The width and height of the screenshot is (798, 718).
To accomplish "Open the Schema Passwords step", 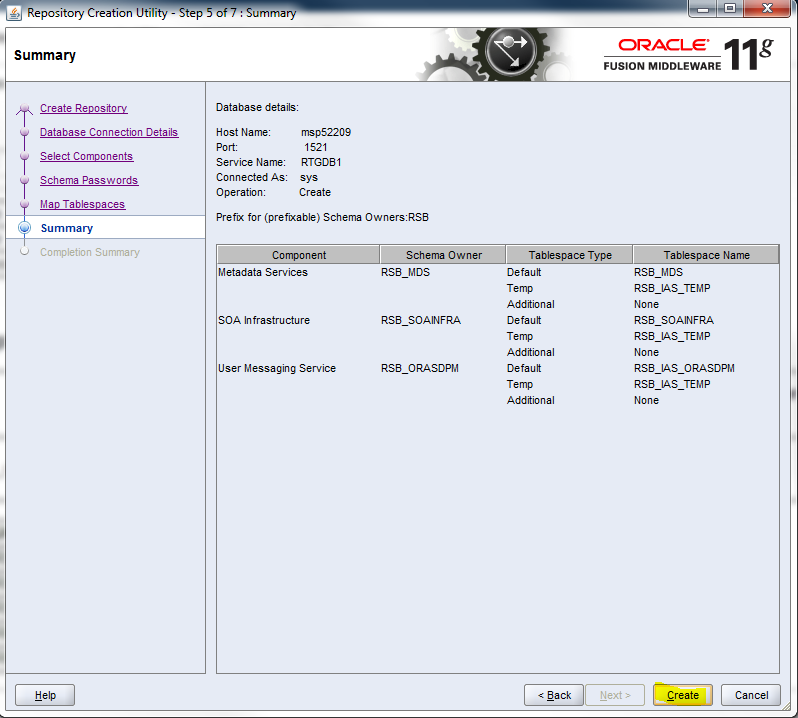I will (x=89, y=180).
